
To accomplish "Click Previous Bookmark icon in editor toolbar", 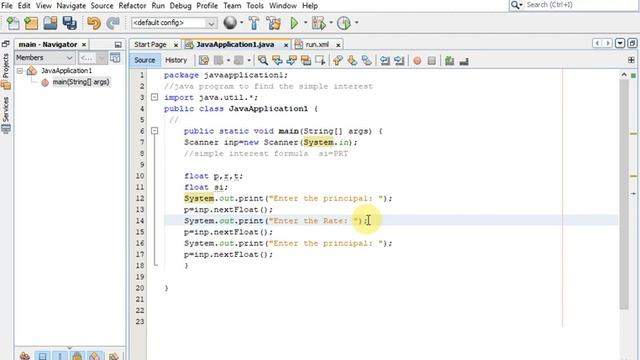I will (338, 60).
